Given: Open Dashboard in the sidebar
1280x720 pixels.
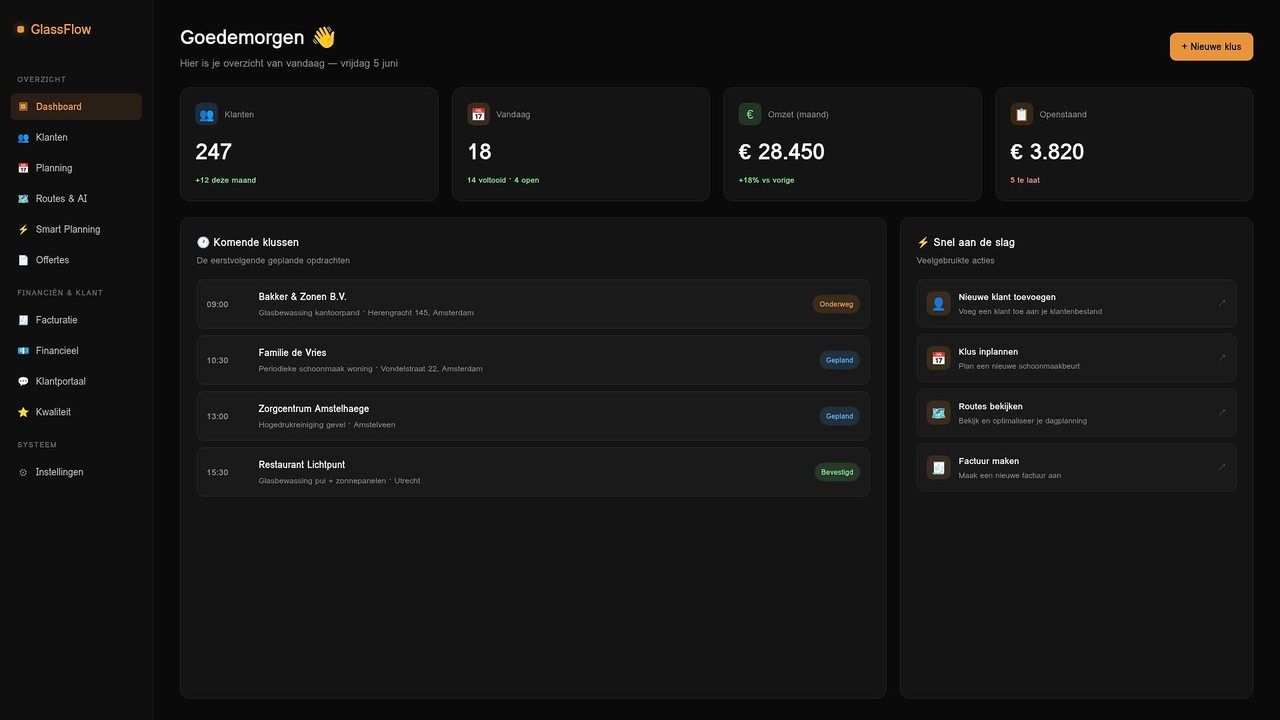Looking at the screenshot, I should click(76, 107).
